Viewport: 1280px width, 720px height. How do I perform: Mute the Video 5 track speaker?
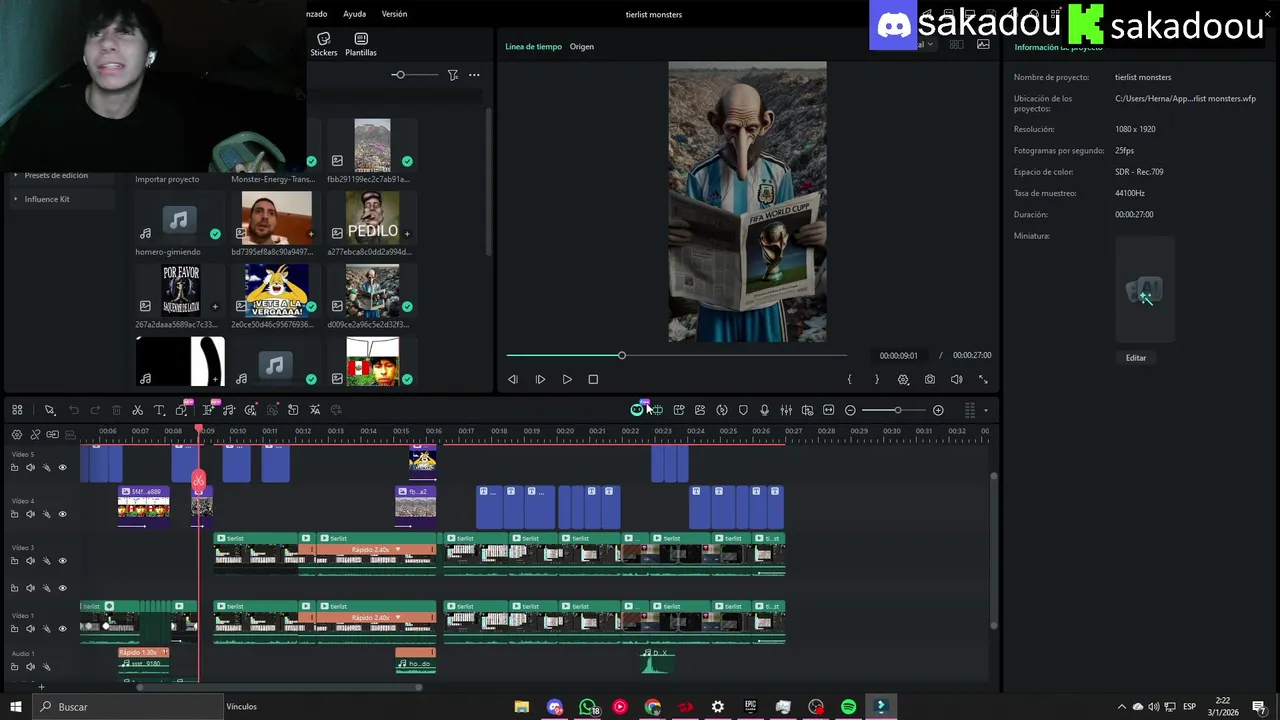coord(30,467)
